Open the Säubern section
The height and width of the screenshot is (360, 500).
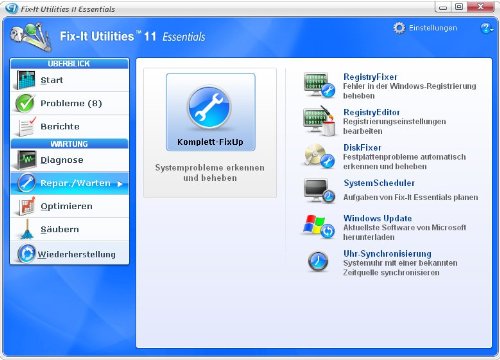[70, 229]
